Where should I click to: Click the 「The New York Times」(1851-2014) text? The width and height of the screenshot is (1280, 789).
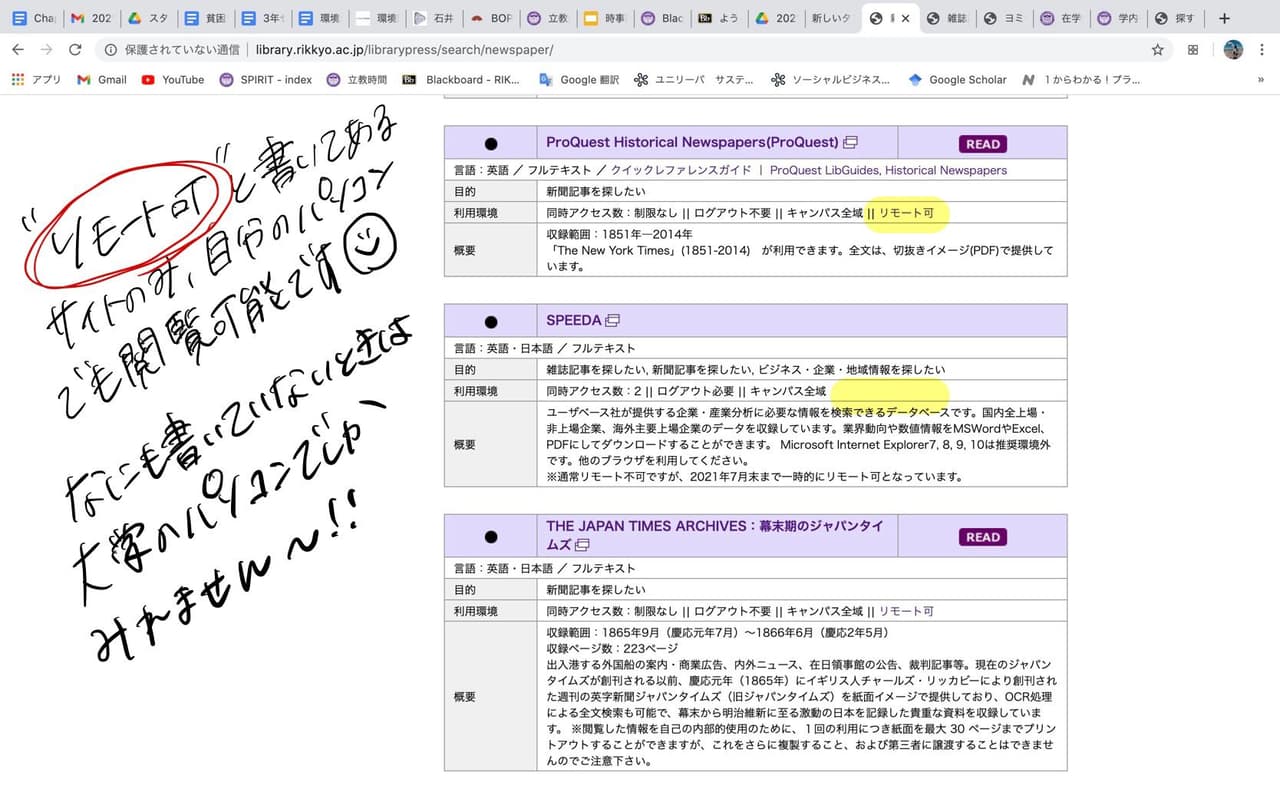tap(649, 251)
